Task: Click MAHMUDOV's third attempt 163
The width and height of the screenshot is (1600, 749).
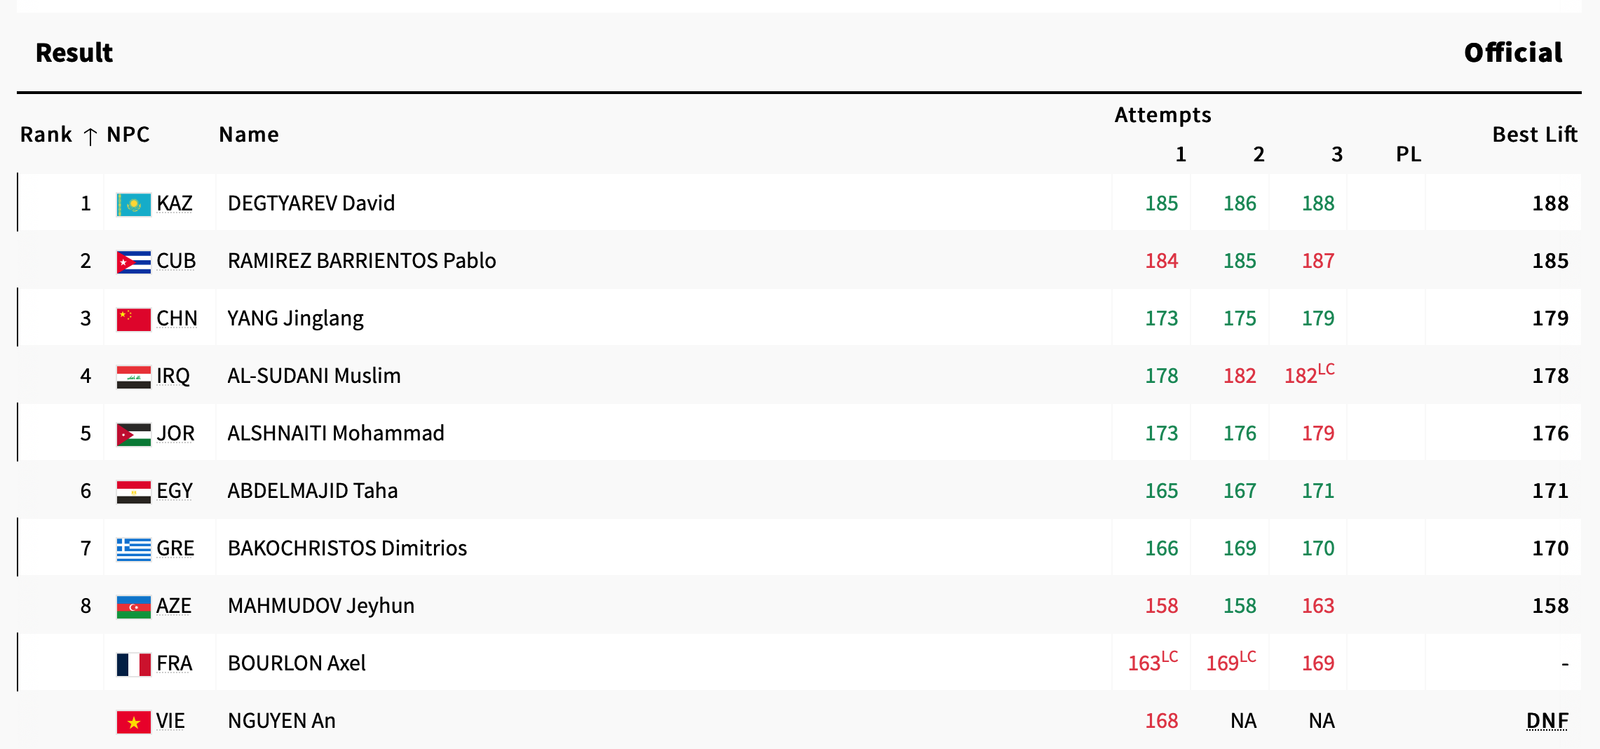Action: (x=1318, y=606)
